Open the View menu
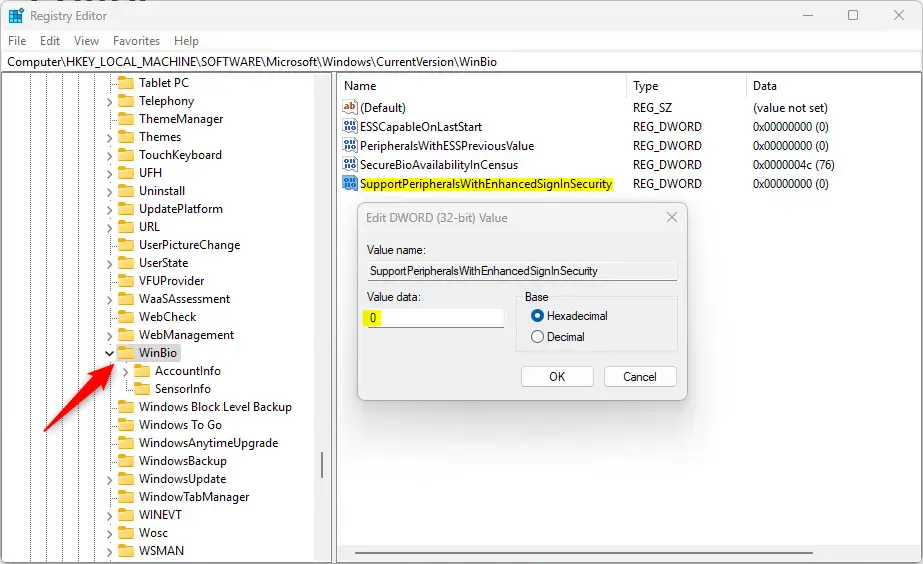 87,41
